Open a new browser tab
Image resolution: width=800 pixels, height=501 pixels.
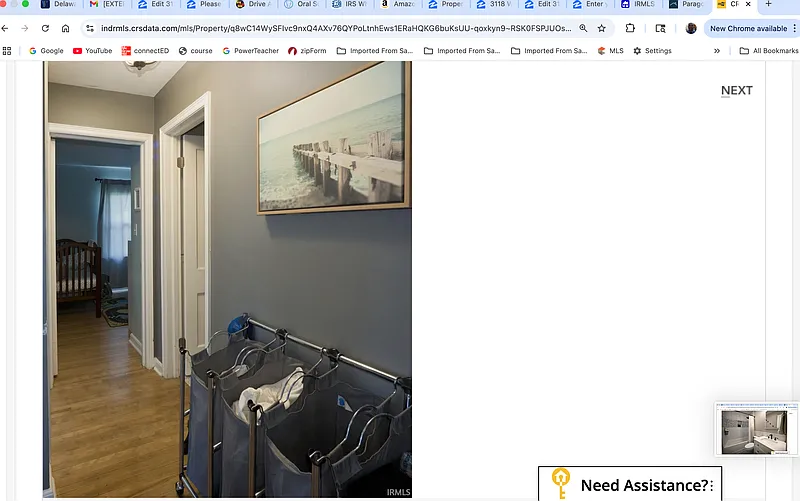pyautogui.click(x=768, y=4)
